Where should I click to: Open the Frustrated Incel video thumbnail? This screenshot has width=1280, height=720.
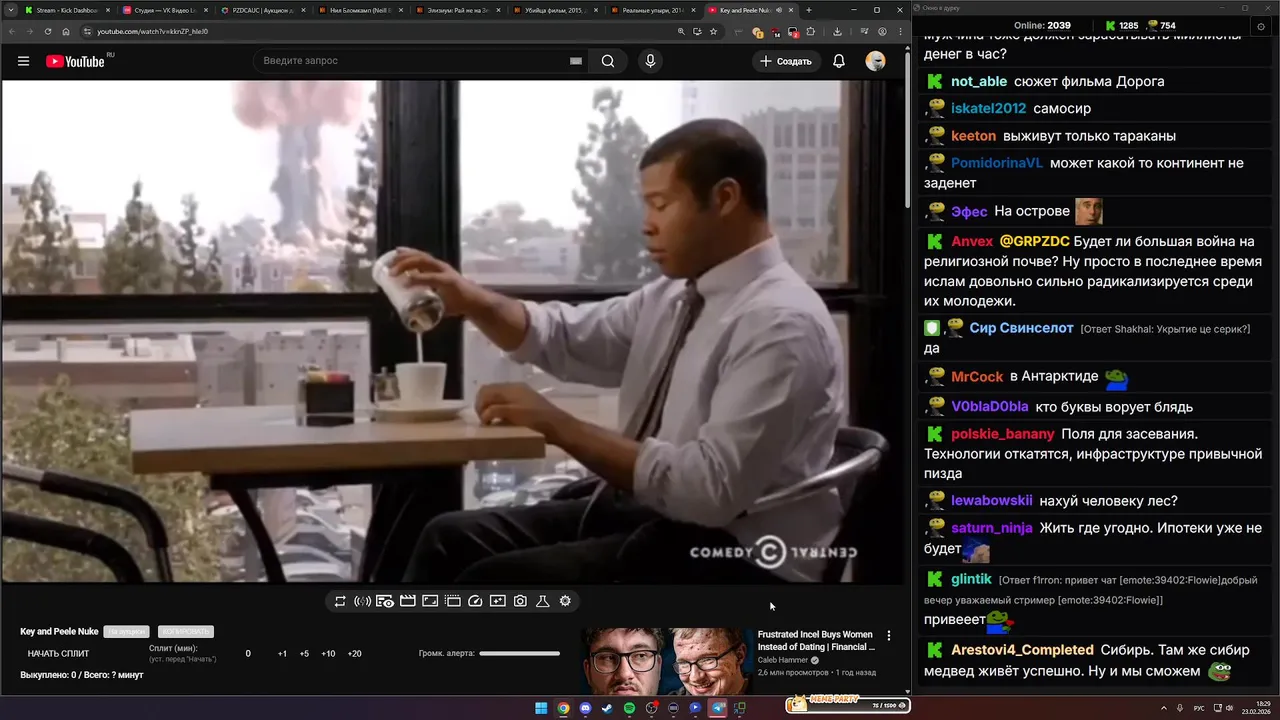pyautogui.click(x=668, y=661)
